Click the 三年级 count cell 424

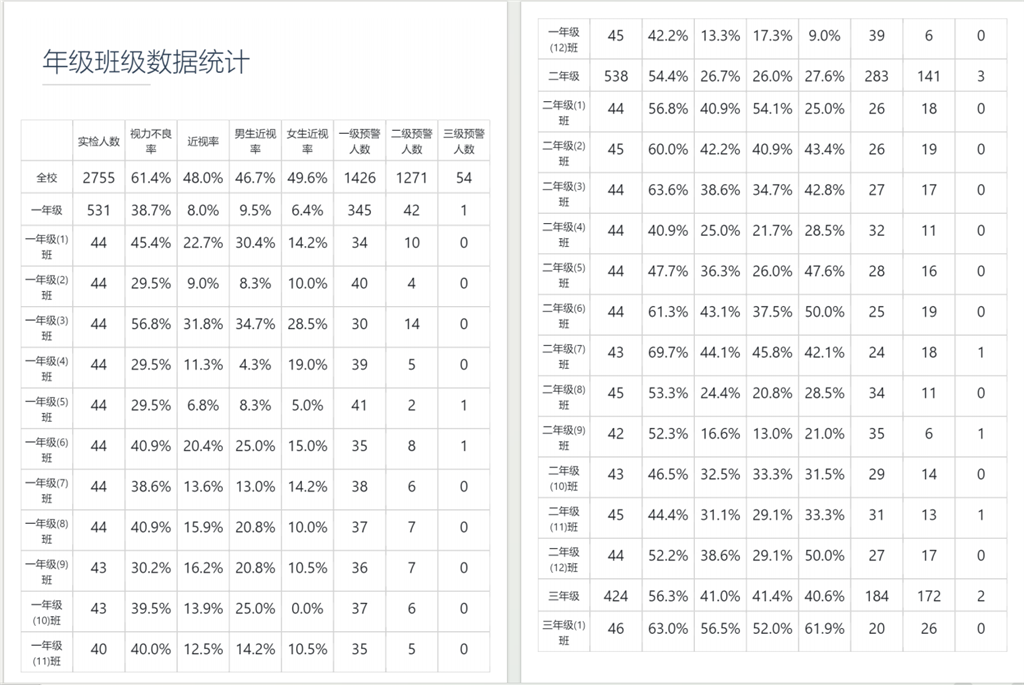pos(616,596)
